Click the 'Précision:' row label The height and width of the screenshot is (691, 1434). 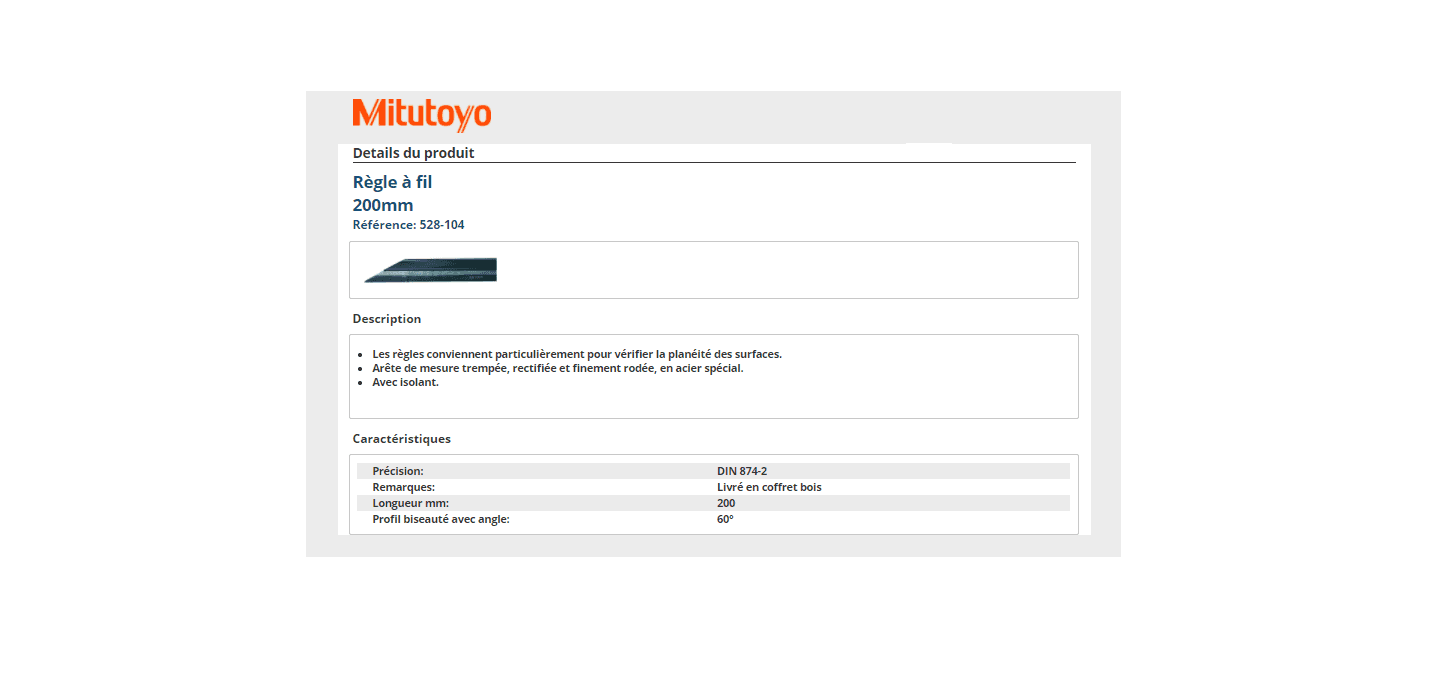[398, 471]
